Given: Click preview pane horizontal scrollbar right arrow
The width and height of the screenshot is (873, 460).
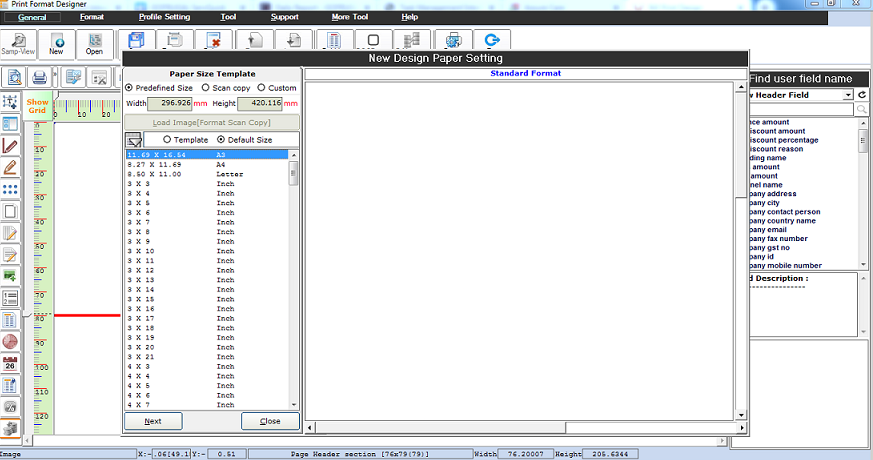Looking at the screenshot, I should click(x=742, y=428).
